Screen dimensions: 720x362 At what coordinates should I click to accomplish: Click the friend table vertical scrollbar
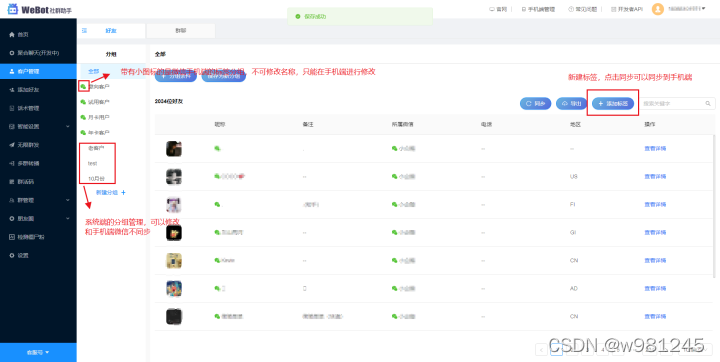click(714, 206)
